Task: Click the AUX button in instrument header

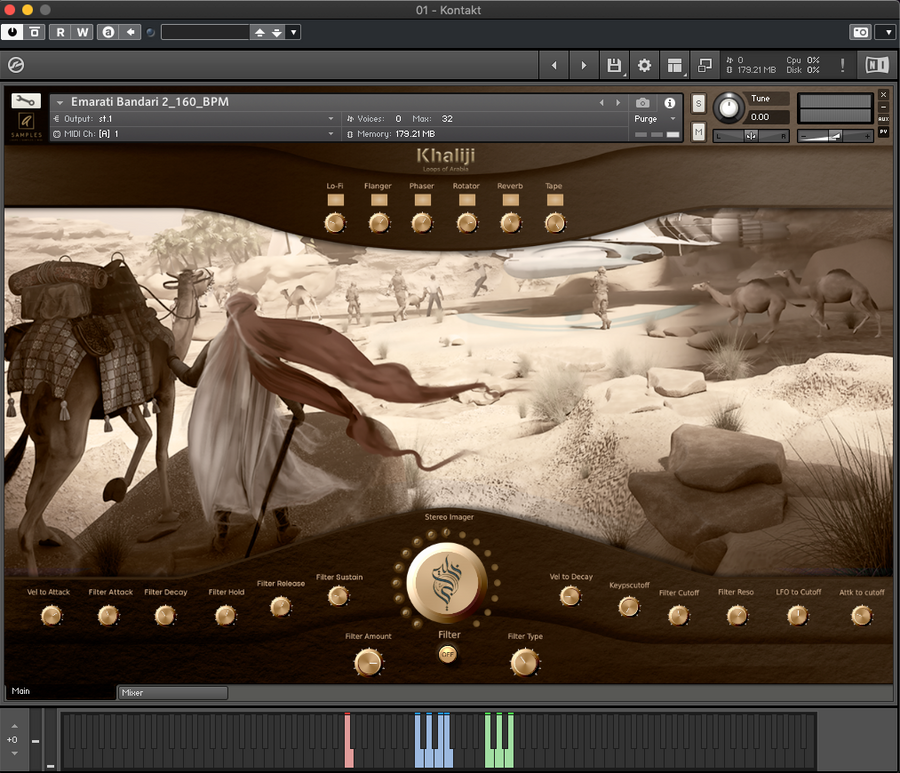Action: [883, 119]
